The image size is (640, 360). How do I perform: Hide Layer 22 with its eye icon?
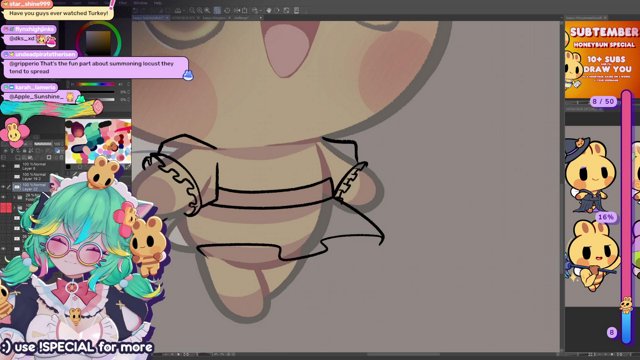point(4,187)
